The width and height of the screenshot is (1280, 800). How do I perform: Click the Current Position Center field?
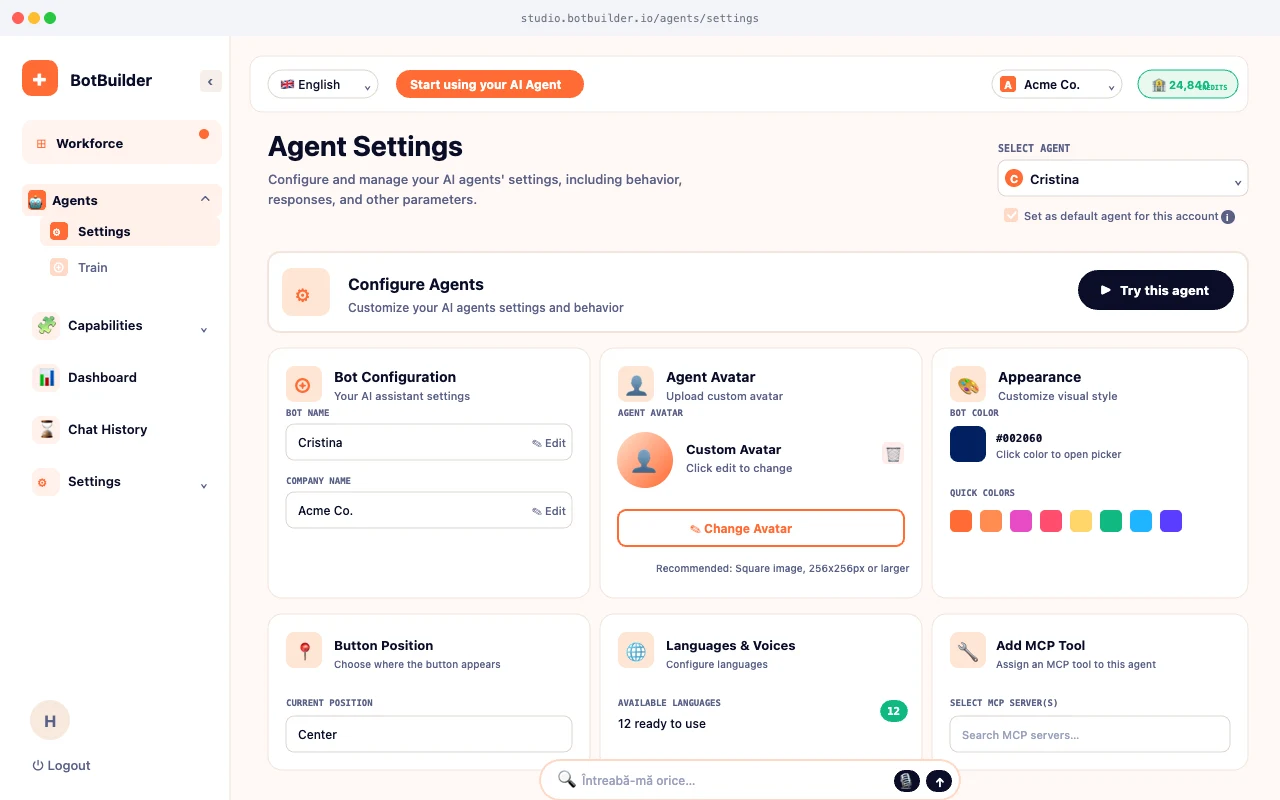[x=429, y=734]
